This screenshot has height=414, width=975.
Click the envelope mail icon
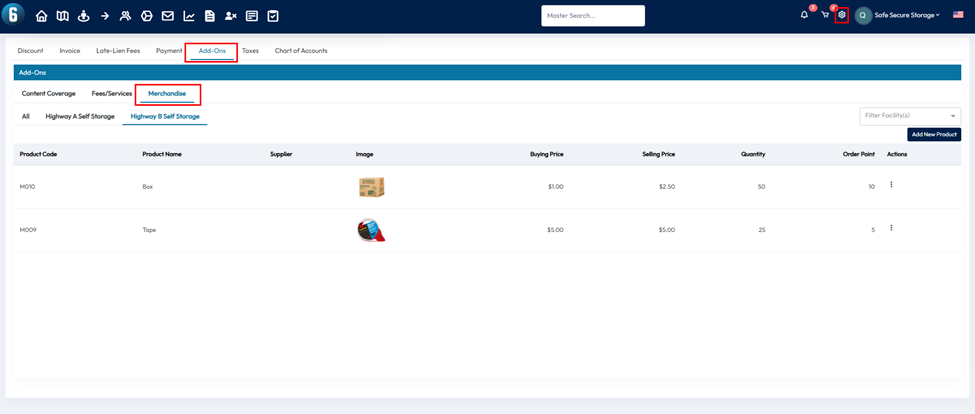coord(167,16)
